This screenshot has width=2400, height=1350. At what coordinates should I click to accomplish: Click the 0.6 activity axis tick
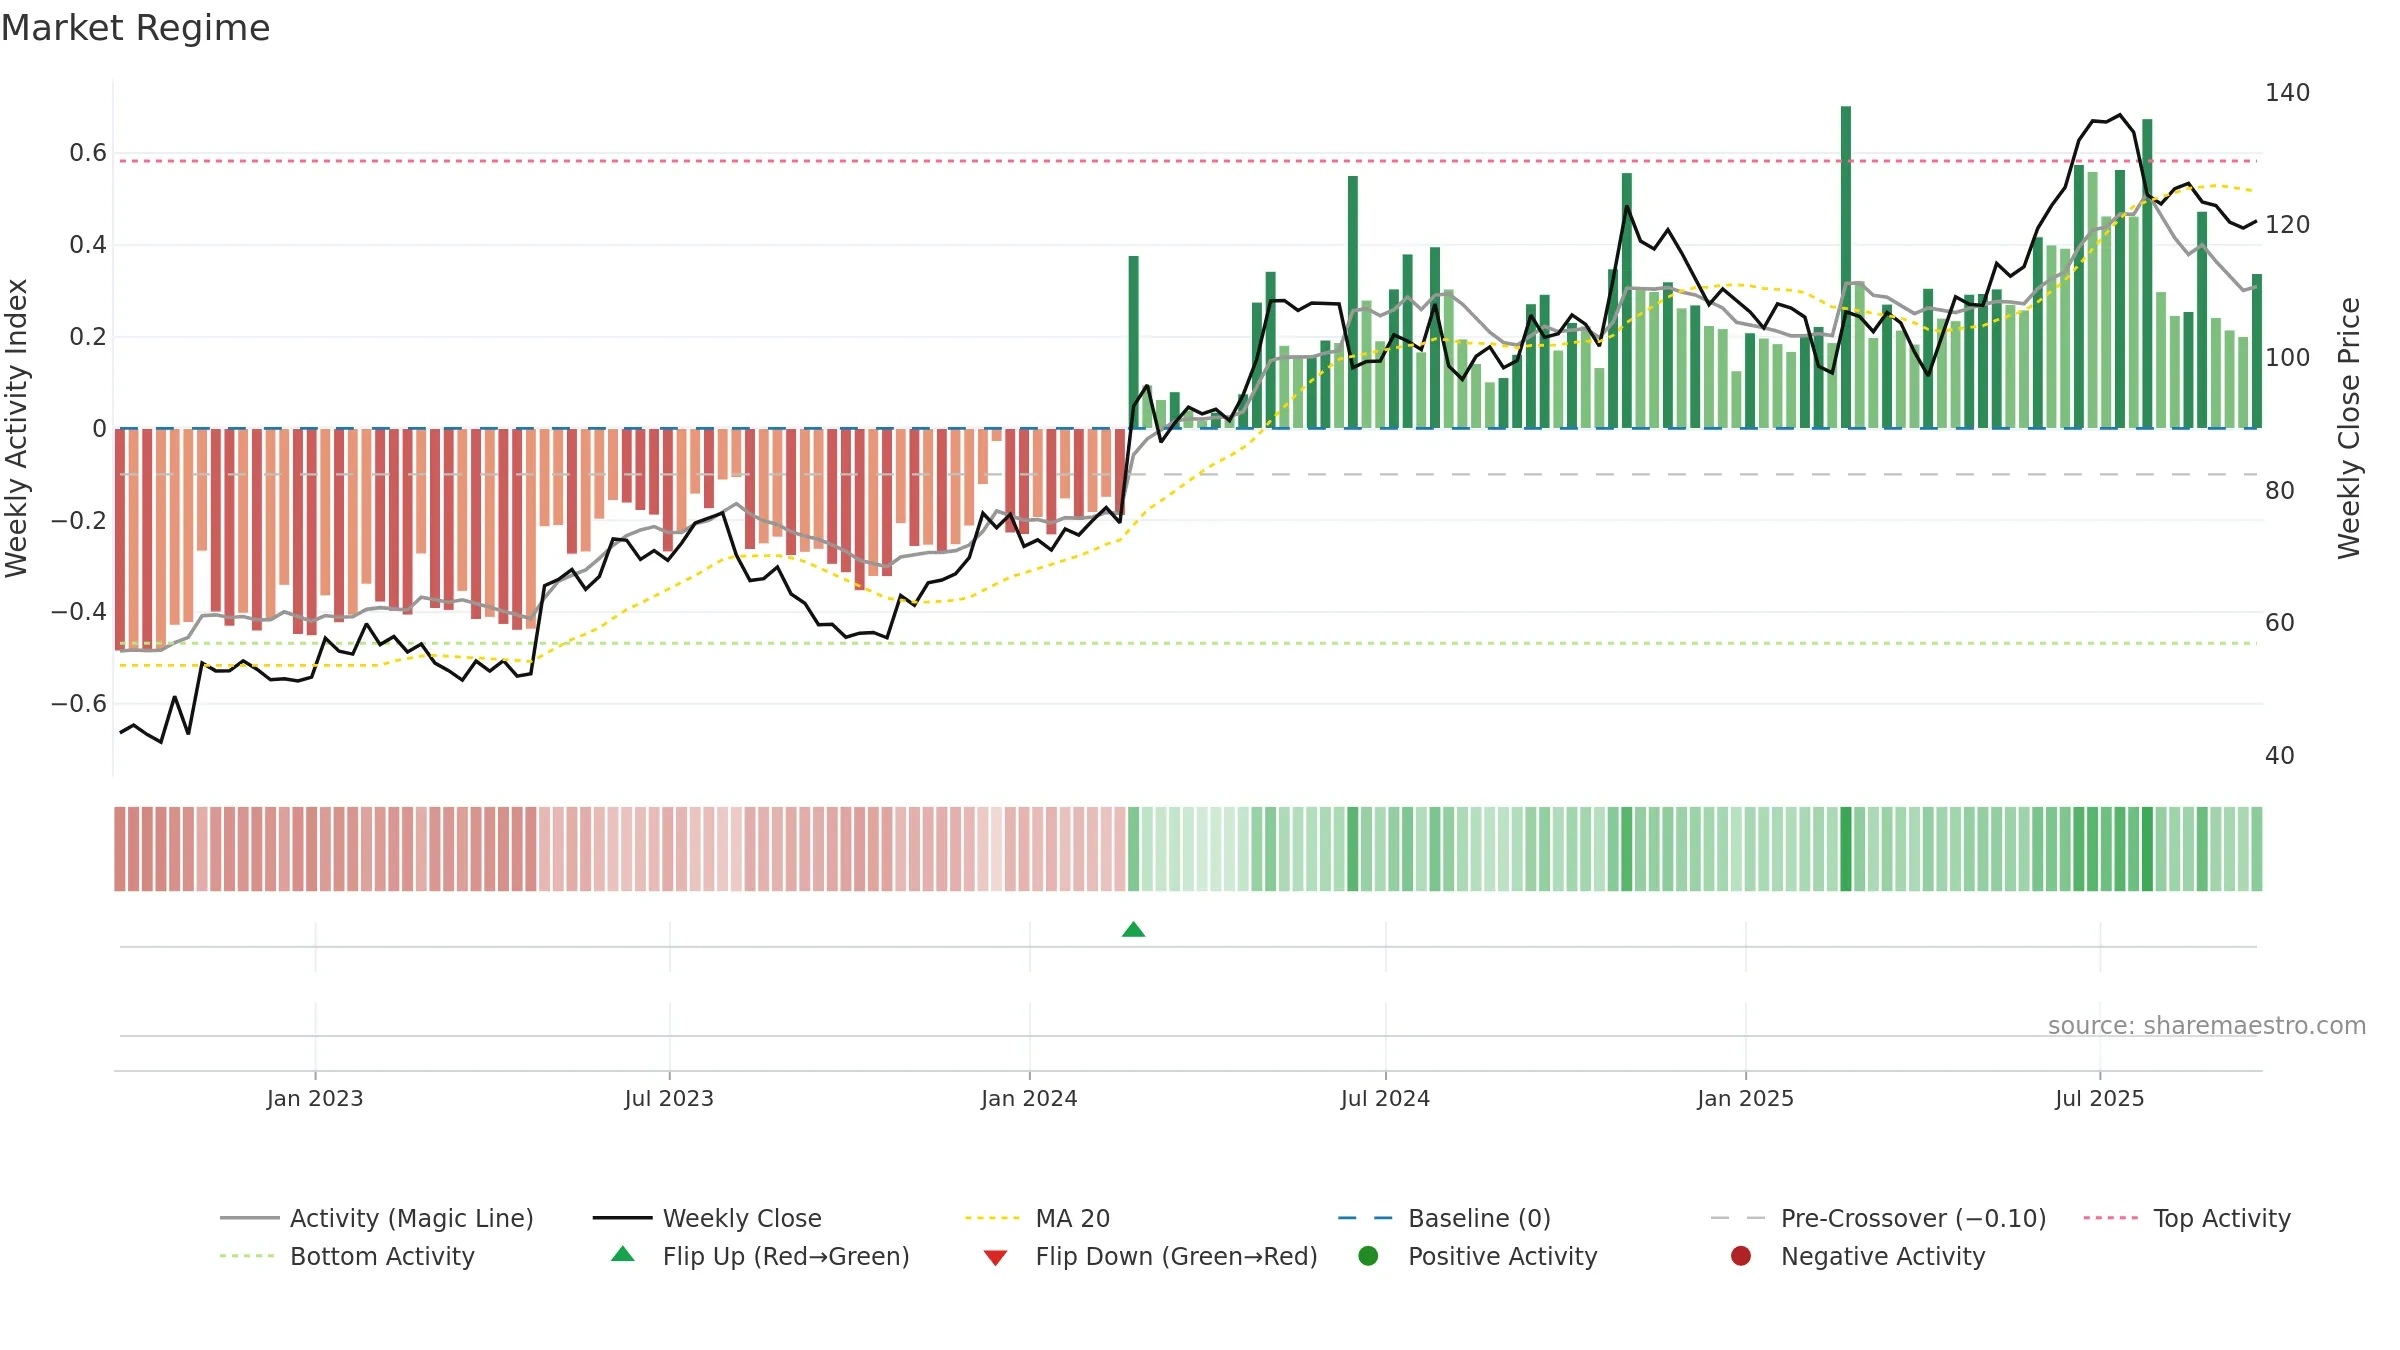[88, 153]
